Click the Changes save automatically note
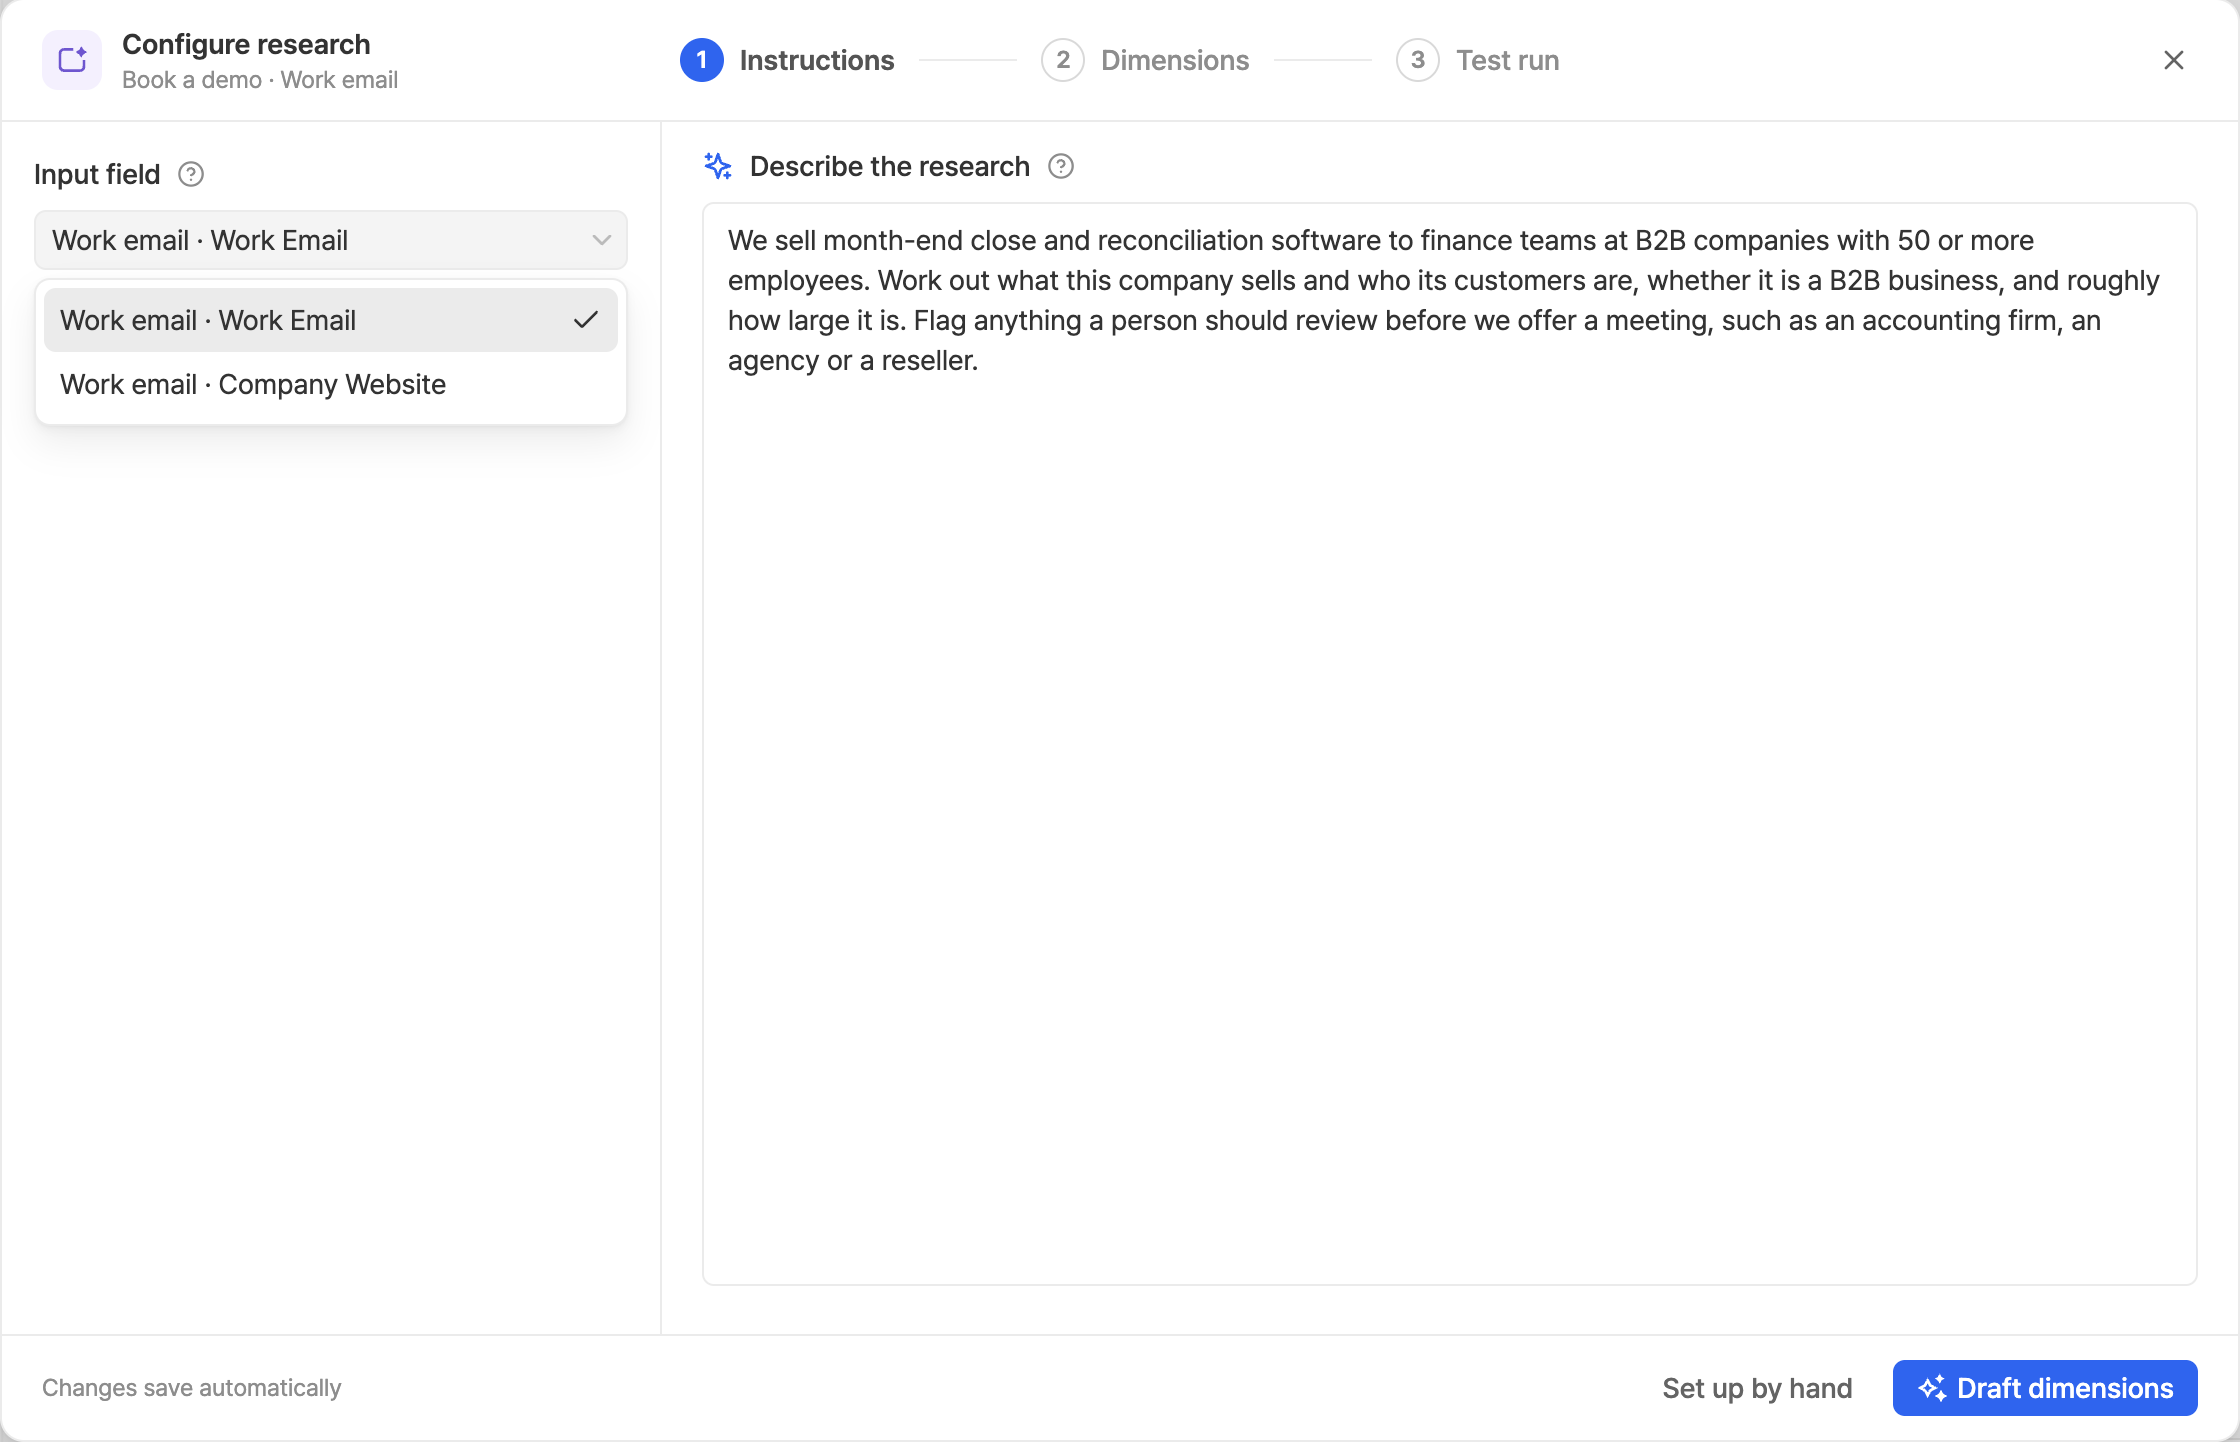The width and height of the screenshot is (2240, 1442). (x=192, y=1388)
